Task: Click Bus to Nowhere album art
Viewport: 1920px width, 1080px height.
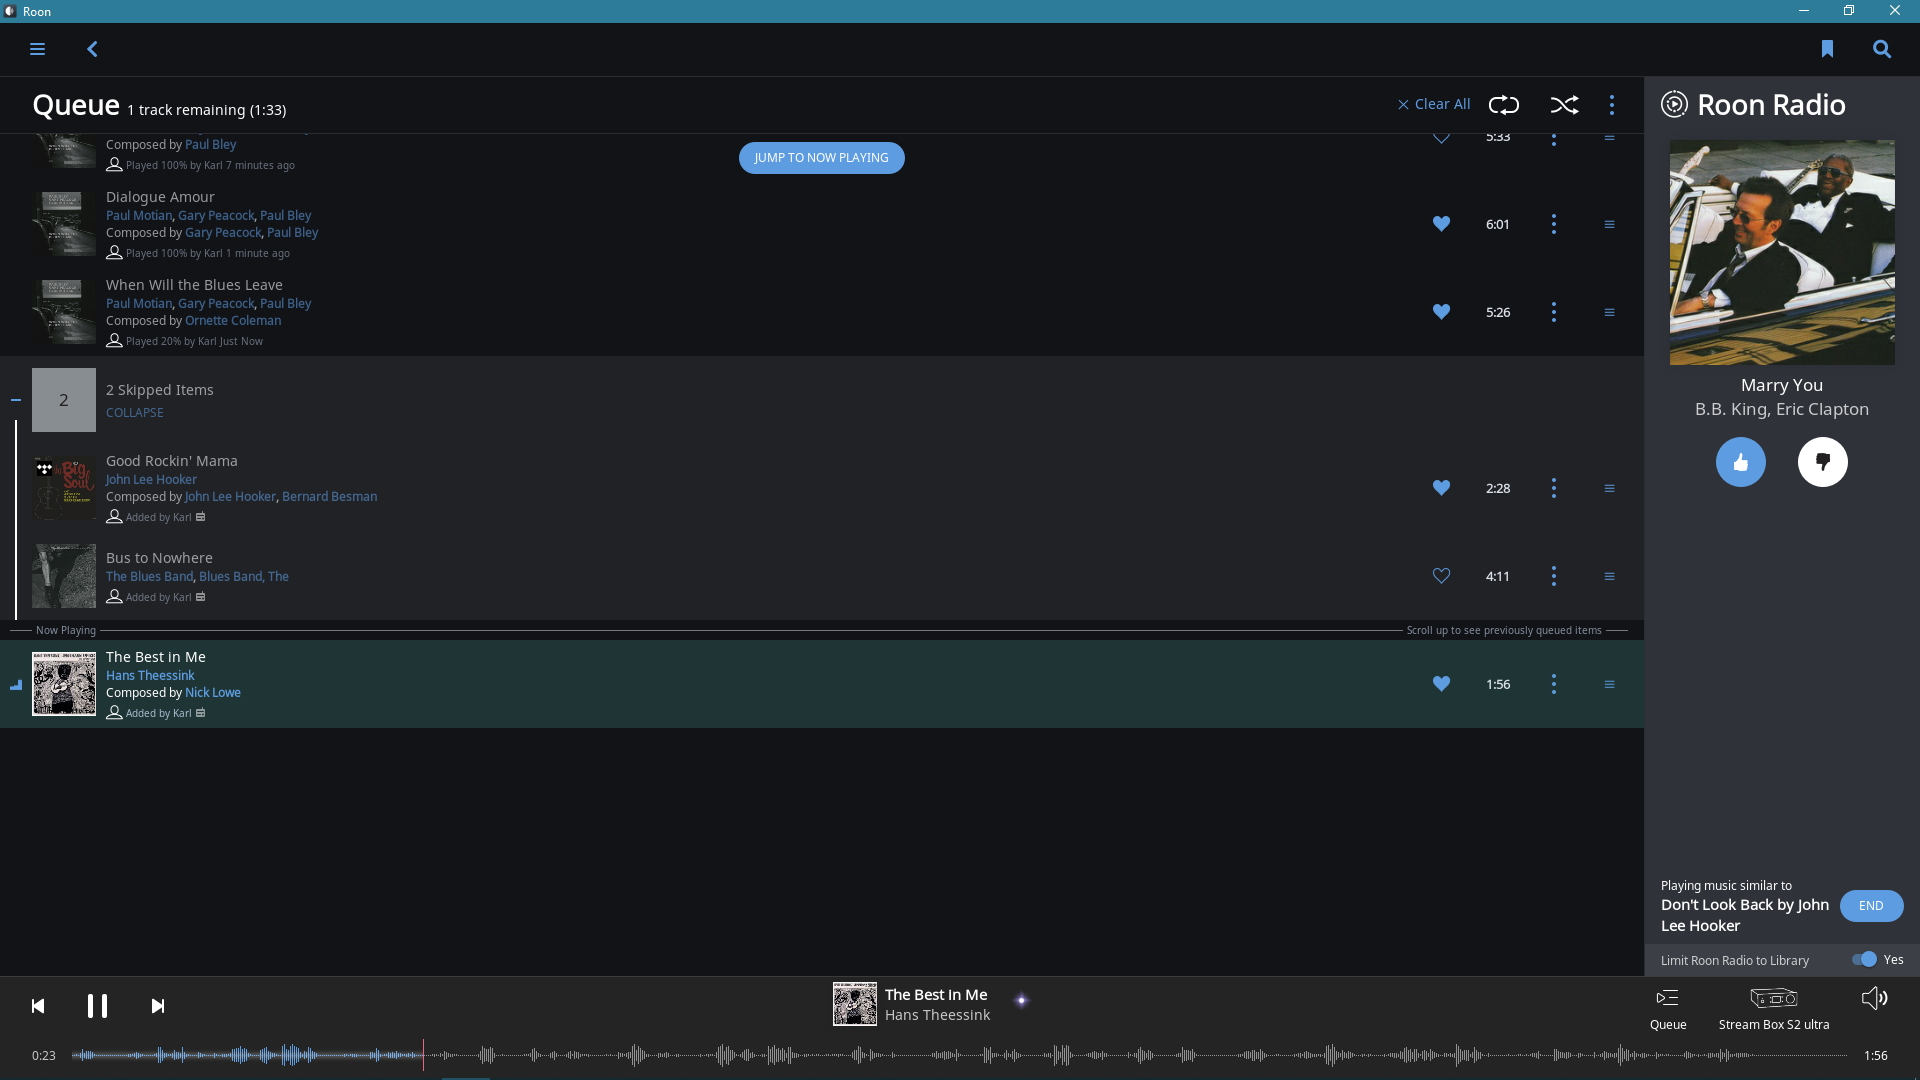Action: 64,576
